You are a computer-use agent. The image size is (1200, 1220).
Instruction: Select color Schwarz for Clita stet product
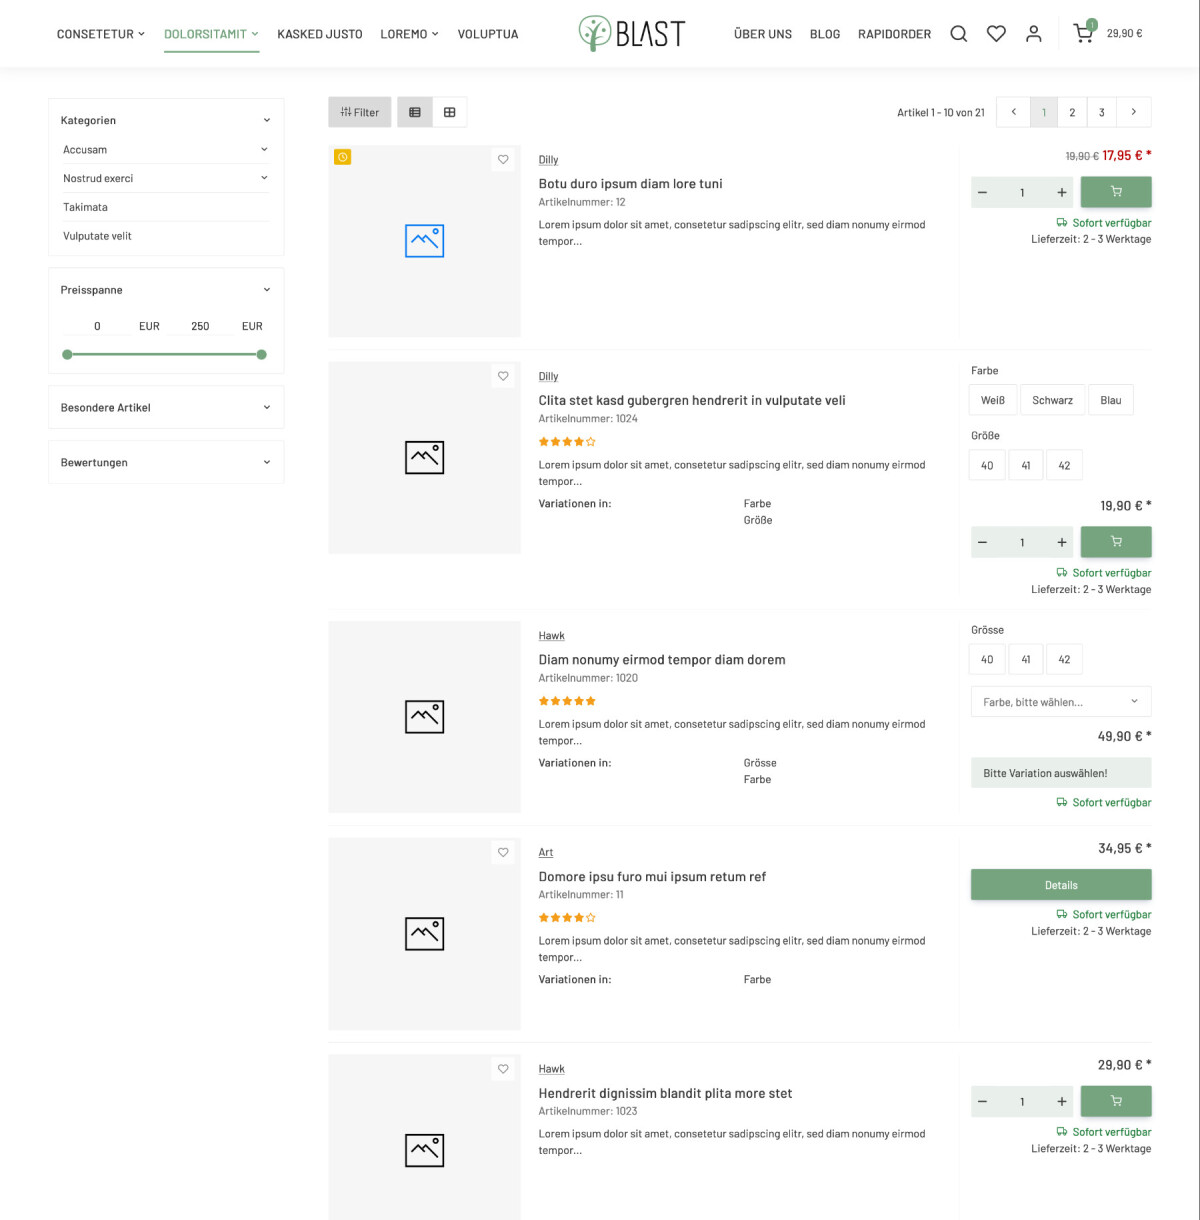[1052, 400]
